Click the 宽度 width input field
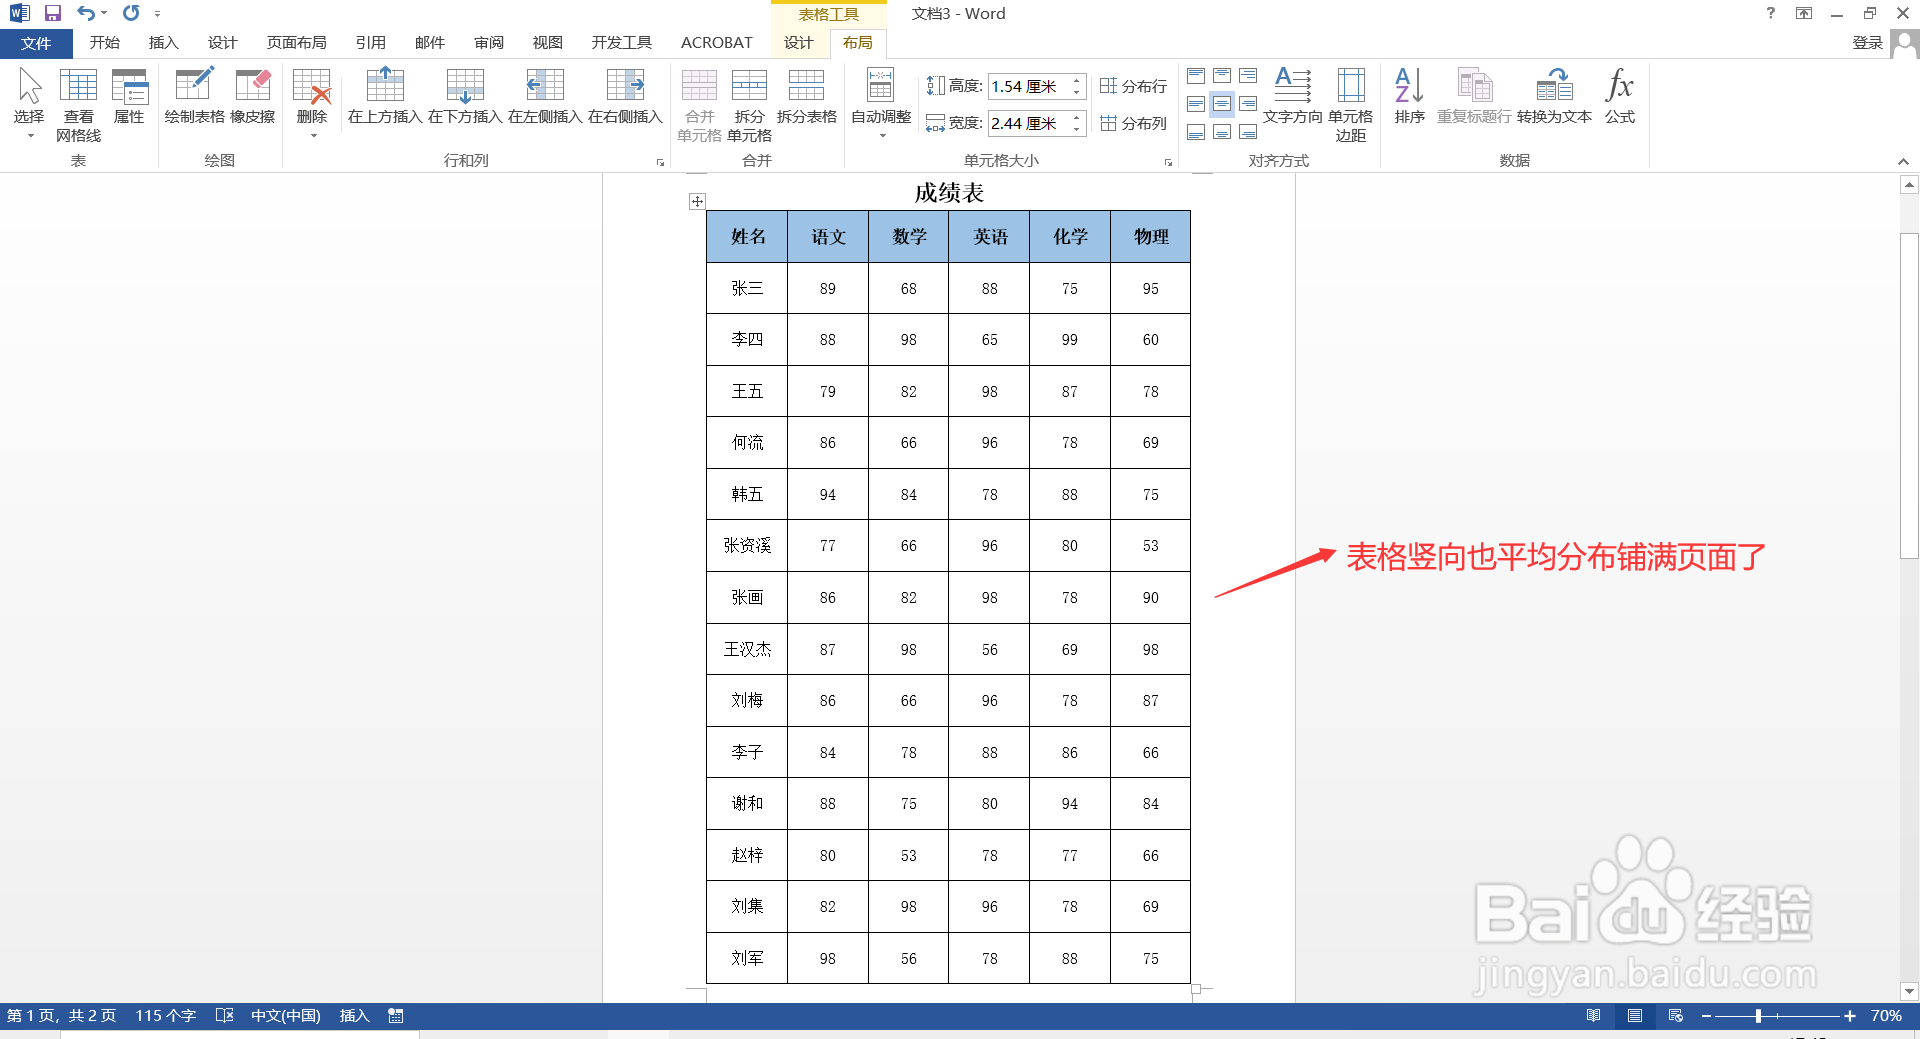This screenshot has width=1920, height=1039. pos(1028,123)
